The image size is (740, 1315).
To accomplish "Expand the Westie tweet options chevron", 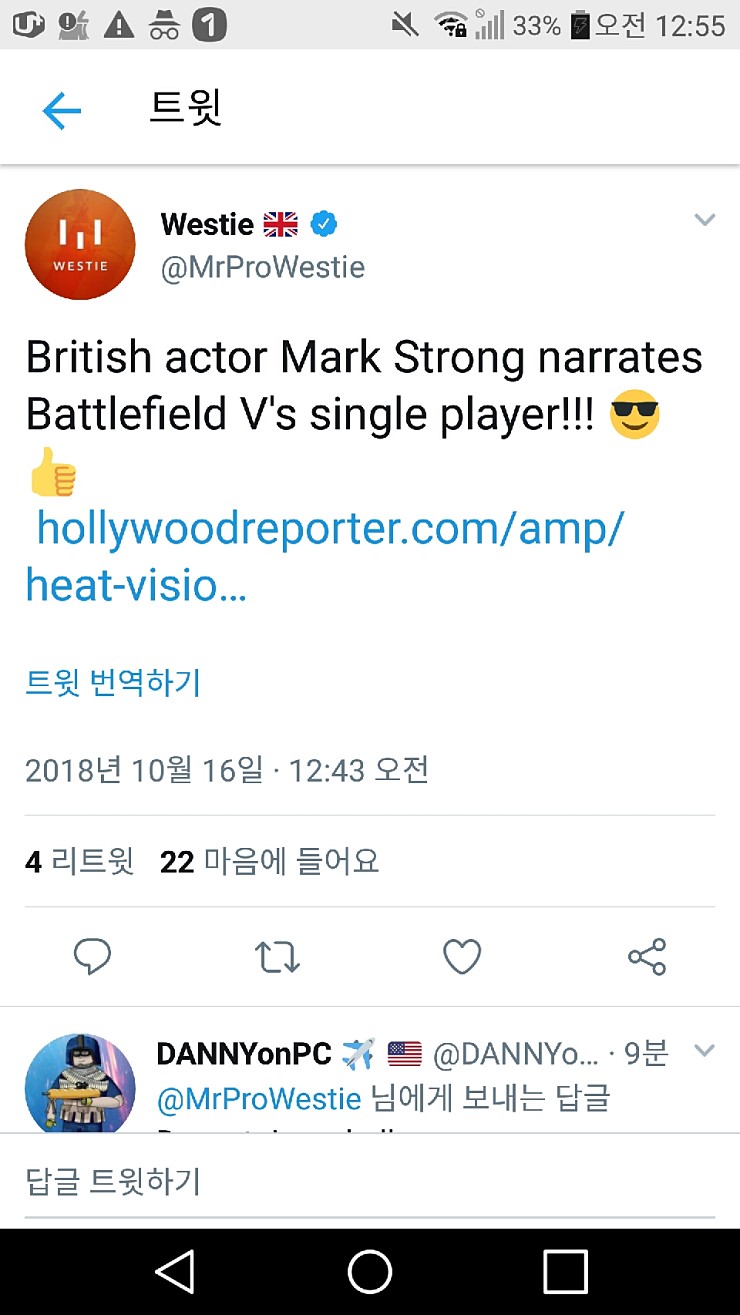I will point(705,220).
